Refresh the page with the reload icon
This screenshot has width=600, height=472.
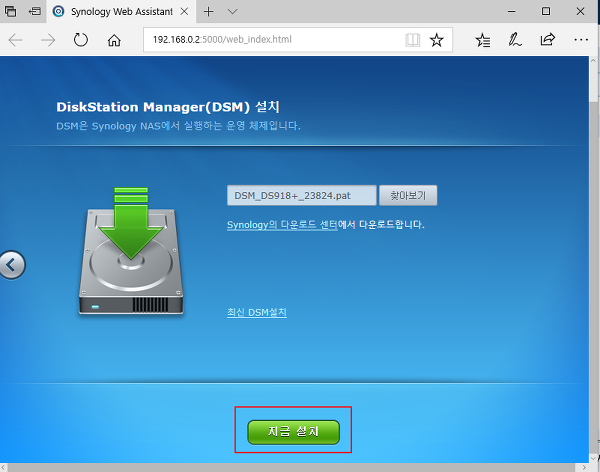(x=81, y=40)
